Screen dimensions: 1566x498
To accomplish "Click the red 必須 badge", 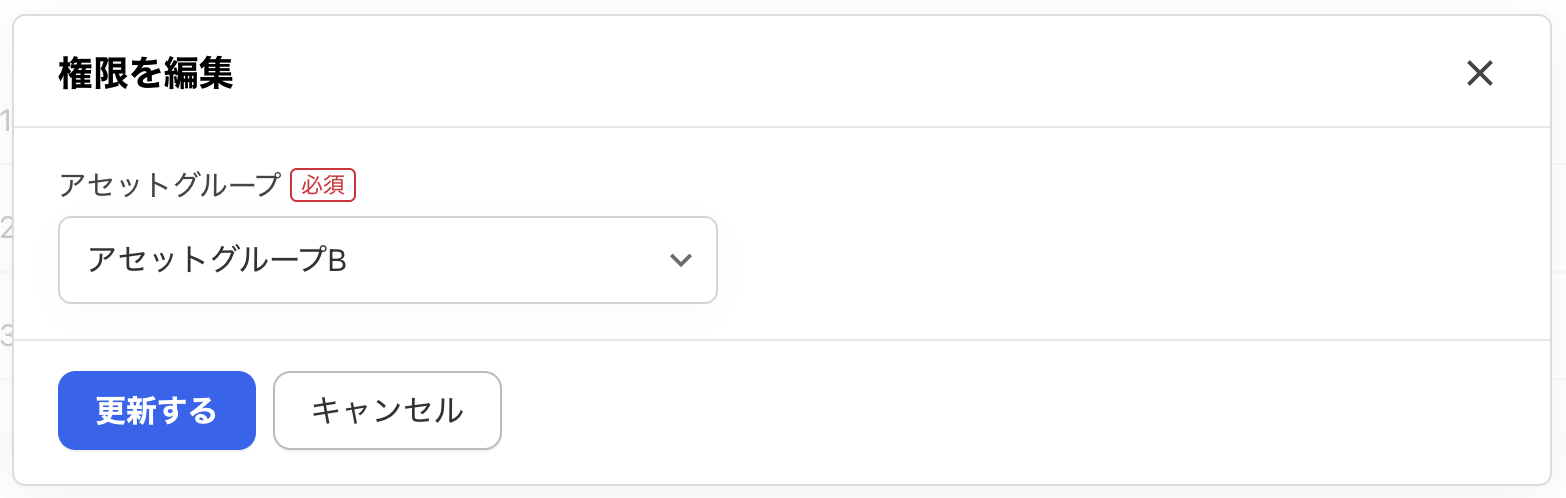I will coord(323,186).
